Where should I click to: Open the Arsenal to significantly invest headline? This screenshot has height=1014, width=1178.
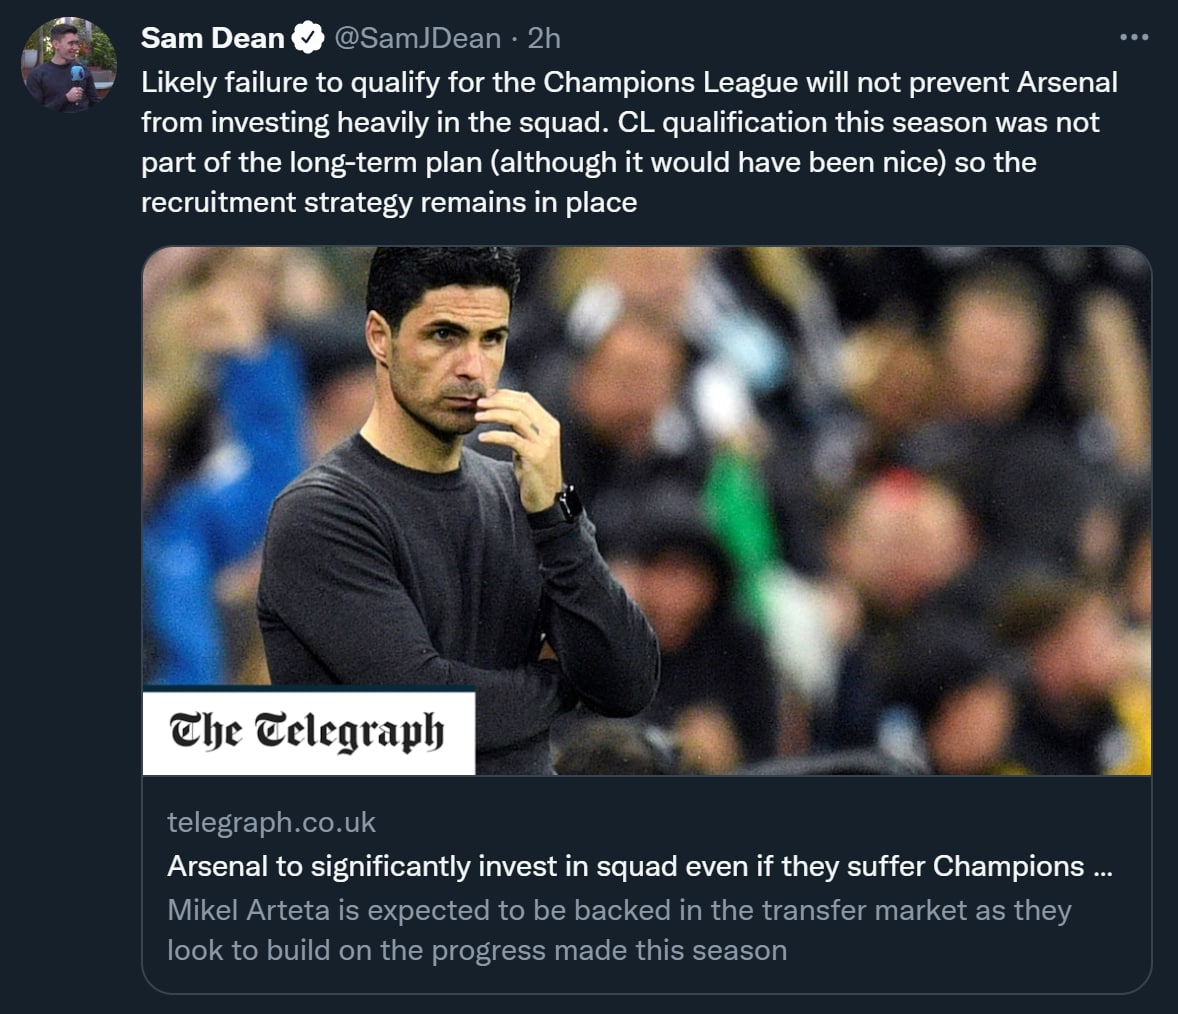coord(625,866)
